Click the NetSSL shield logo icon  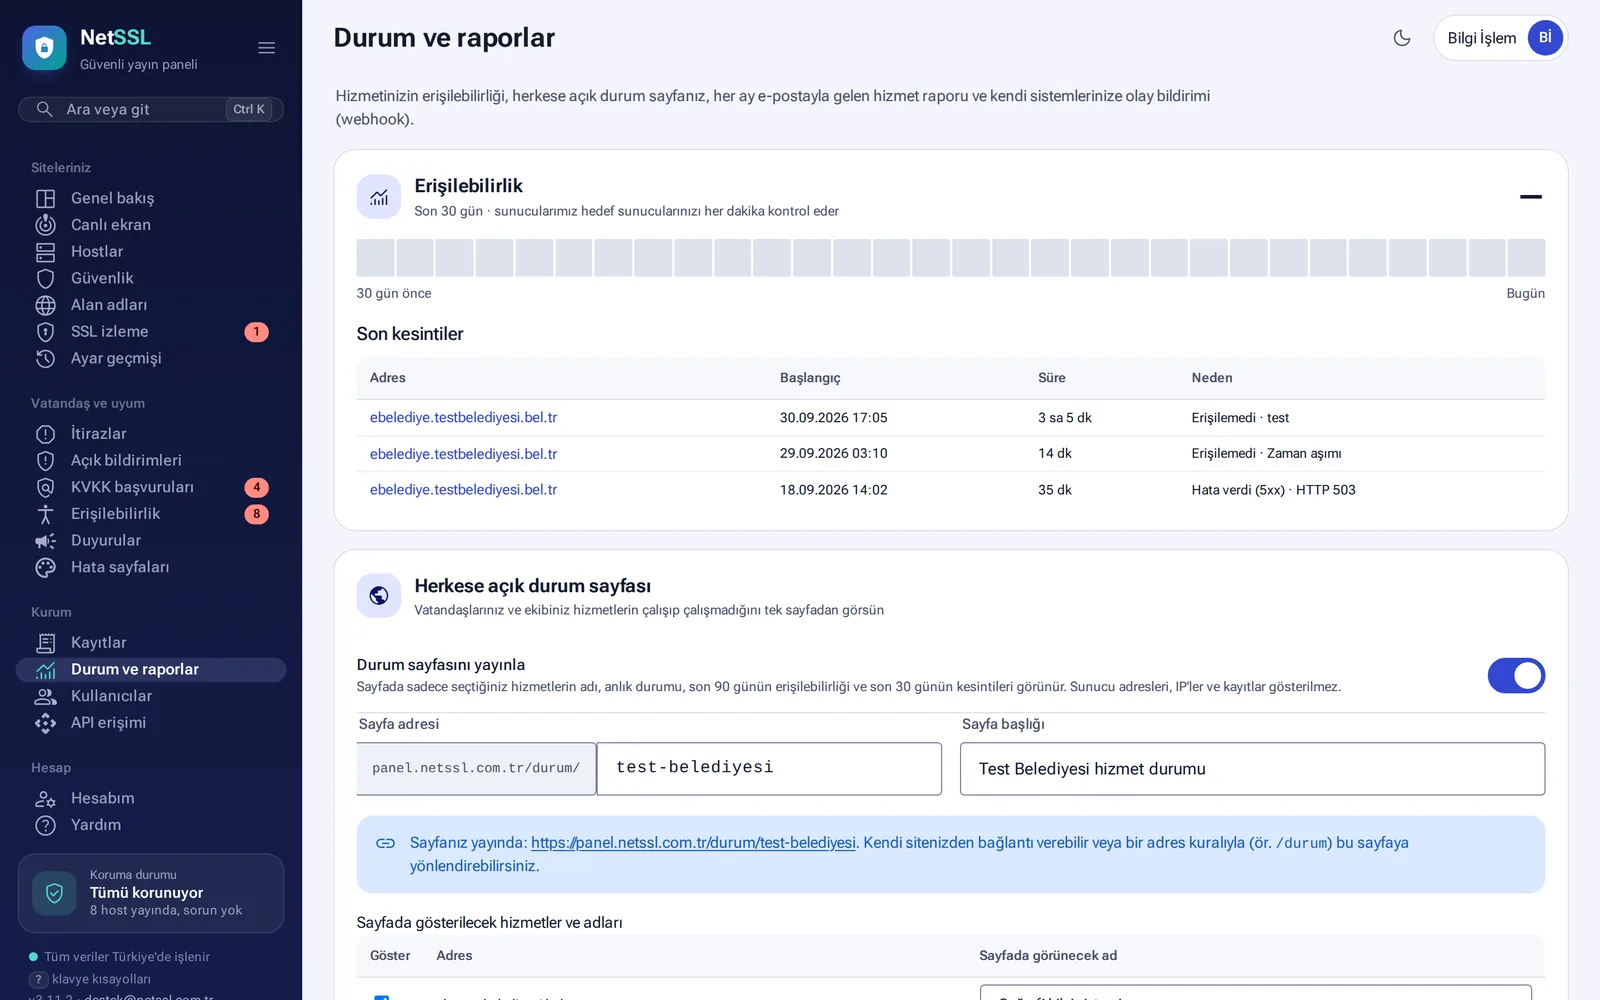coord(44,48)
